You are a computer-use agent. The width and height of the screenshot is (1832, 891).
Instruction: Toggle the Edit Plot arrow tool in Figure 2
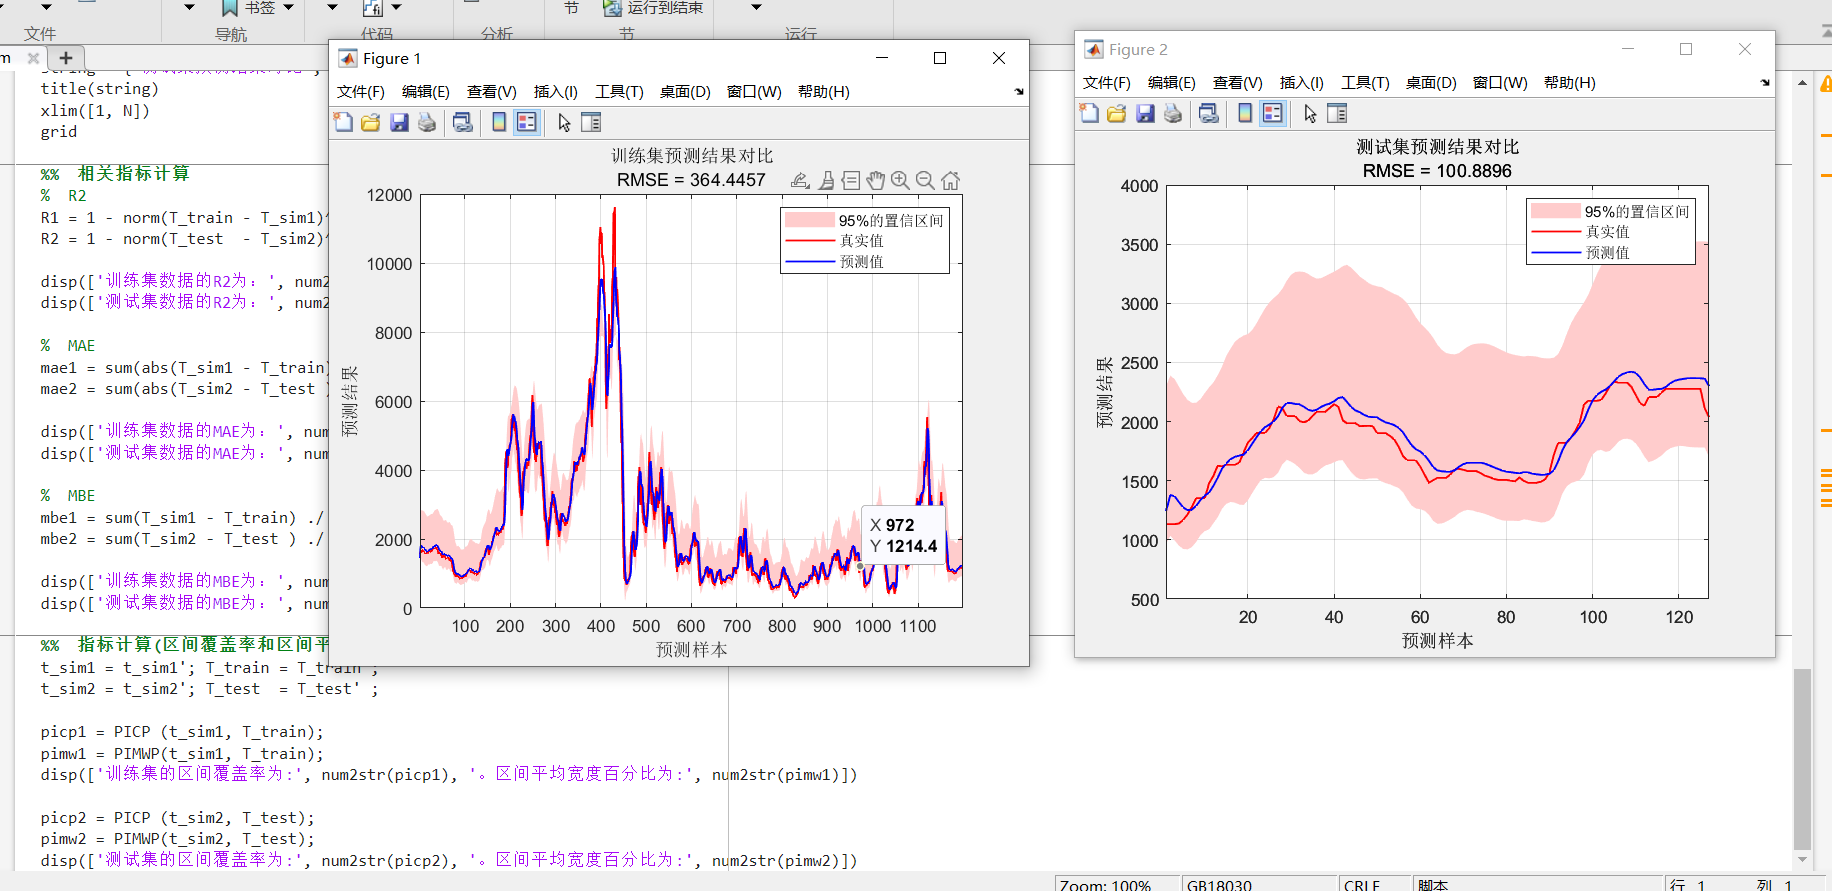click(1310, 114)
